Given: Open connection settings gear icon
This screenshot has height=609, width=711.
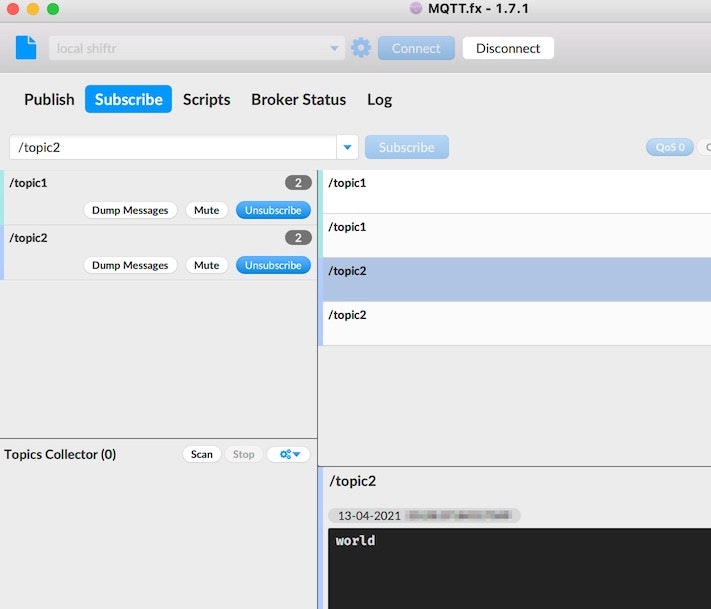Looking at the screenshot, I should 361,48.
